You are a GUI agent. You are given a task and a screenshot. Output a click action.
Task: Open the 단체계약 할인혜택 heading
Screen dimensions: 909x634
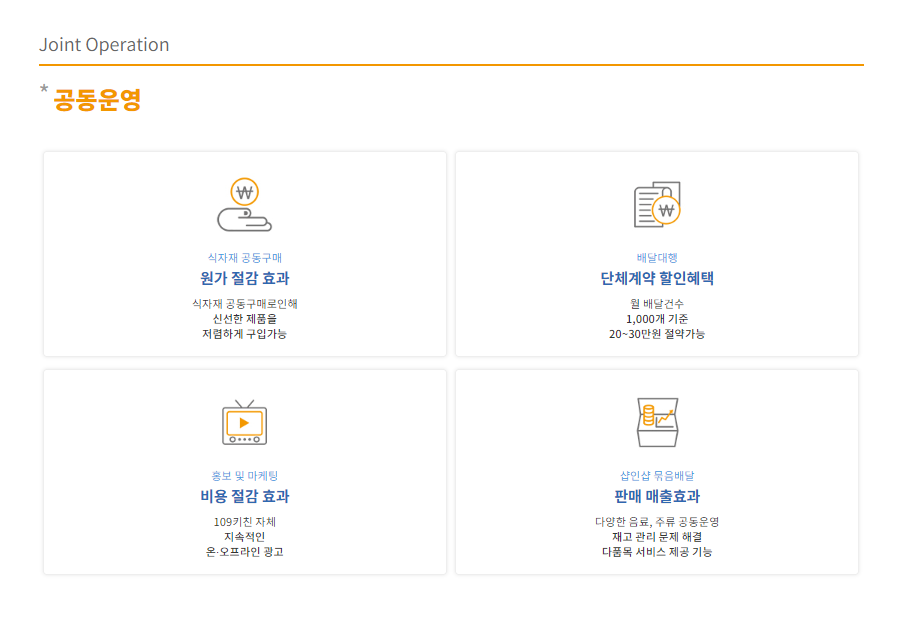(x=657, y=279)
